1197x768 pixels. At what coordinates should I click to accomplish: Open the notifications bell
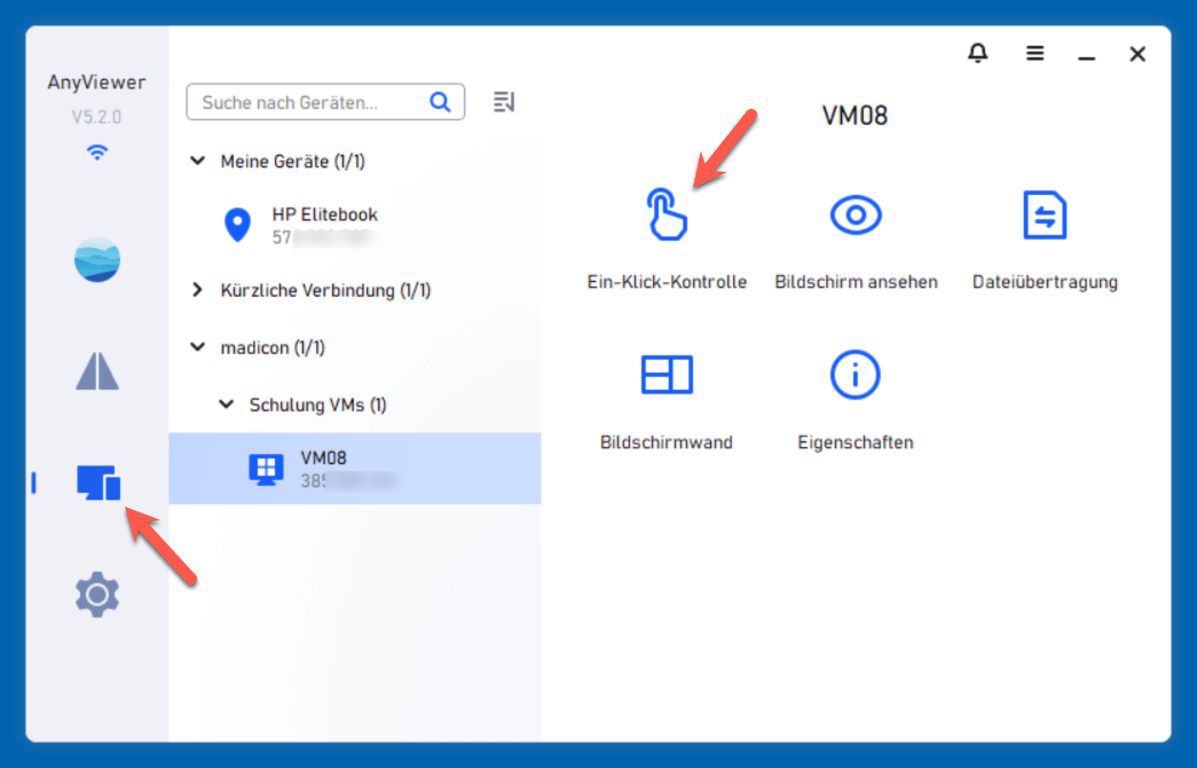(x=978, y=53)
